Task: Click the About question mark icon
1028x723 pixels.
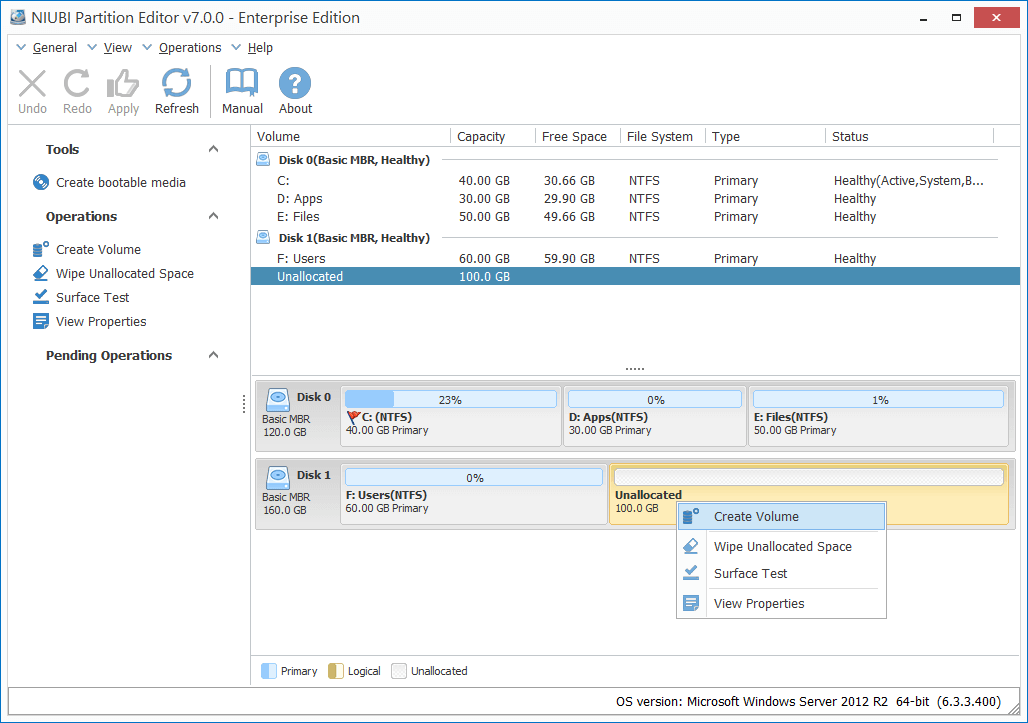Action: click(295, 84)
